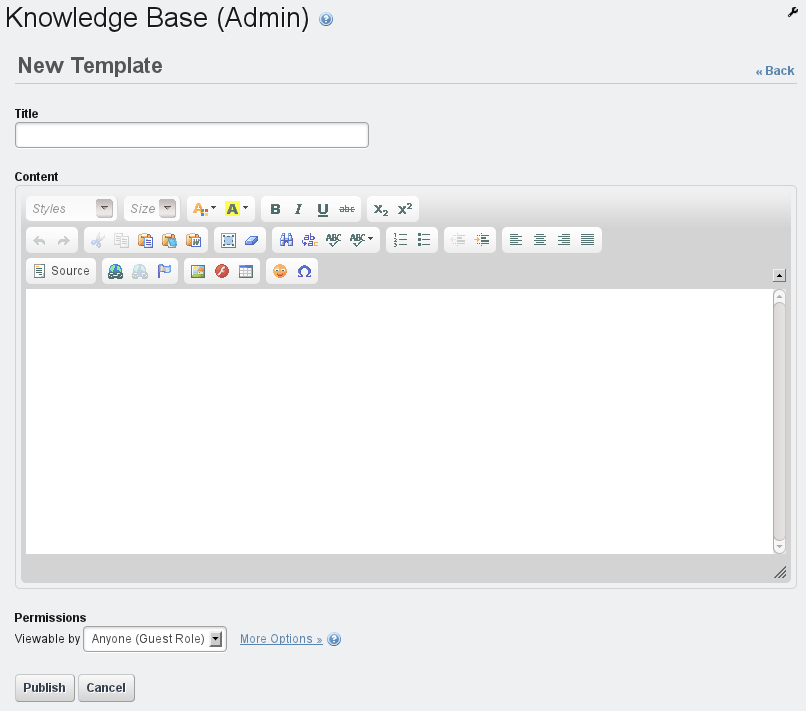Click the wrench options icon
Screen dimensions: 806x711
point(792,13)
